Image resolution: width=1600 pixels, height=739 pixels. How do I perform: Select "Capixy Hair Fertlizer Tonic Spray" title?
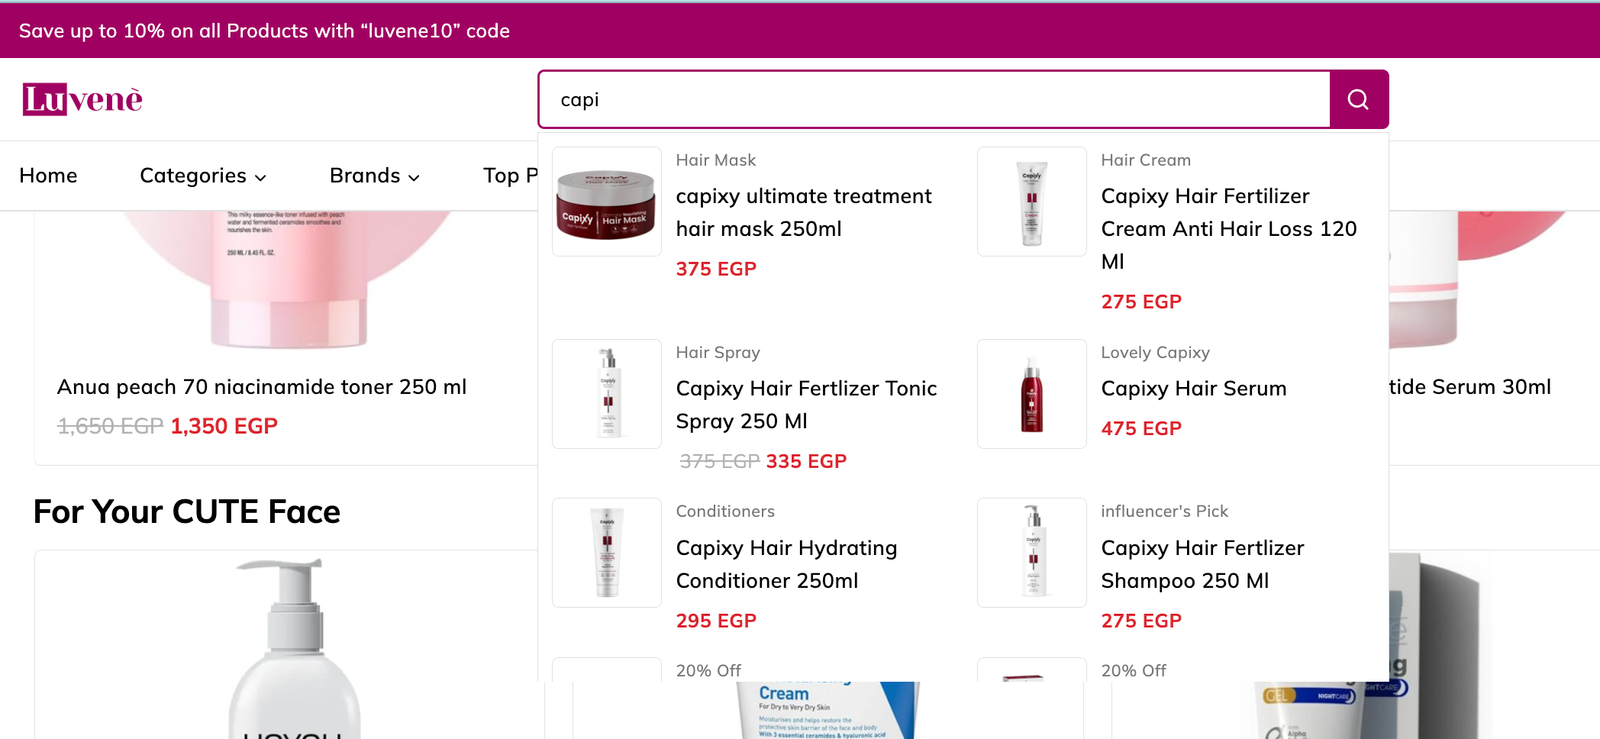806,404
